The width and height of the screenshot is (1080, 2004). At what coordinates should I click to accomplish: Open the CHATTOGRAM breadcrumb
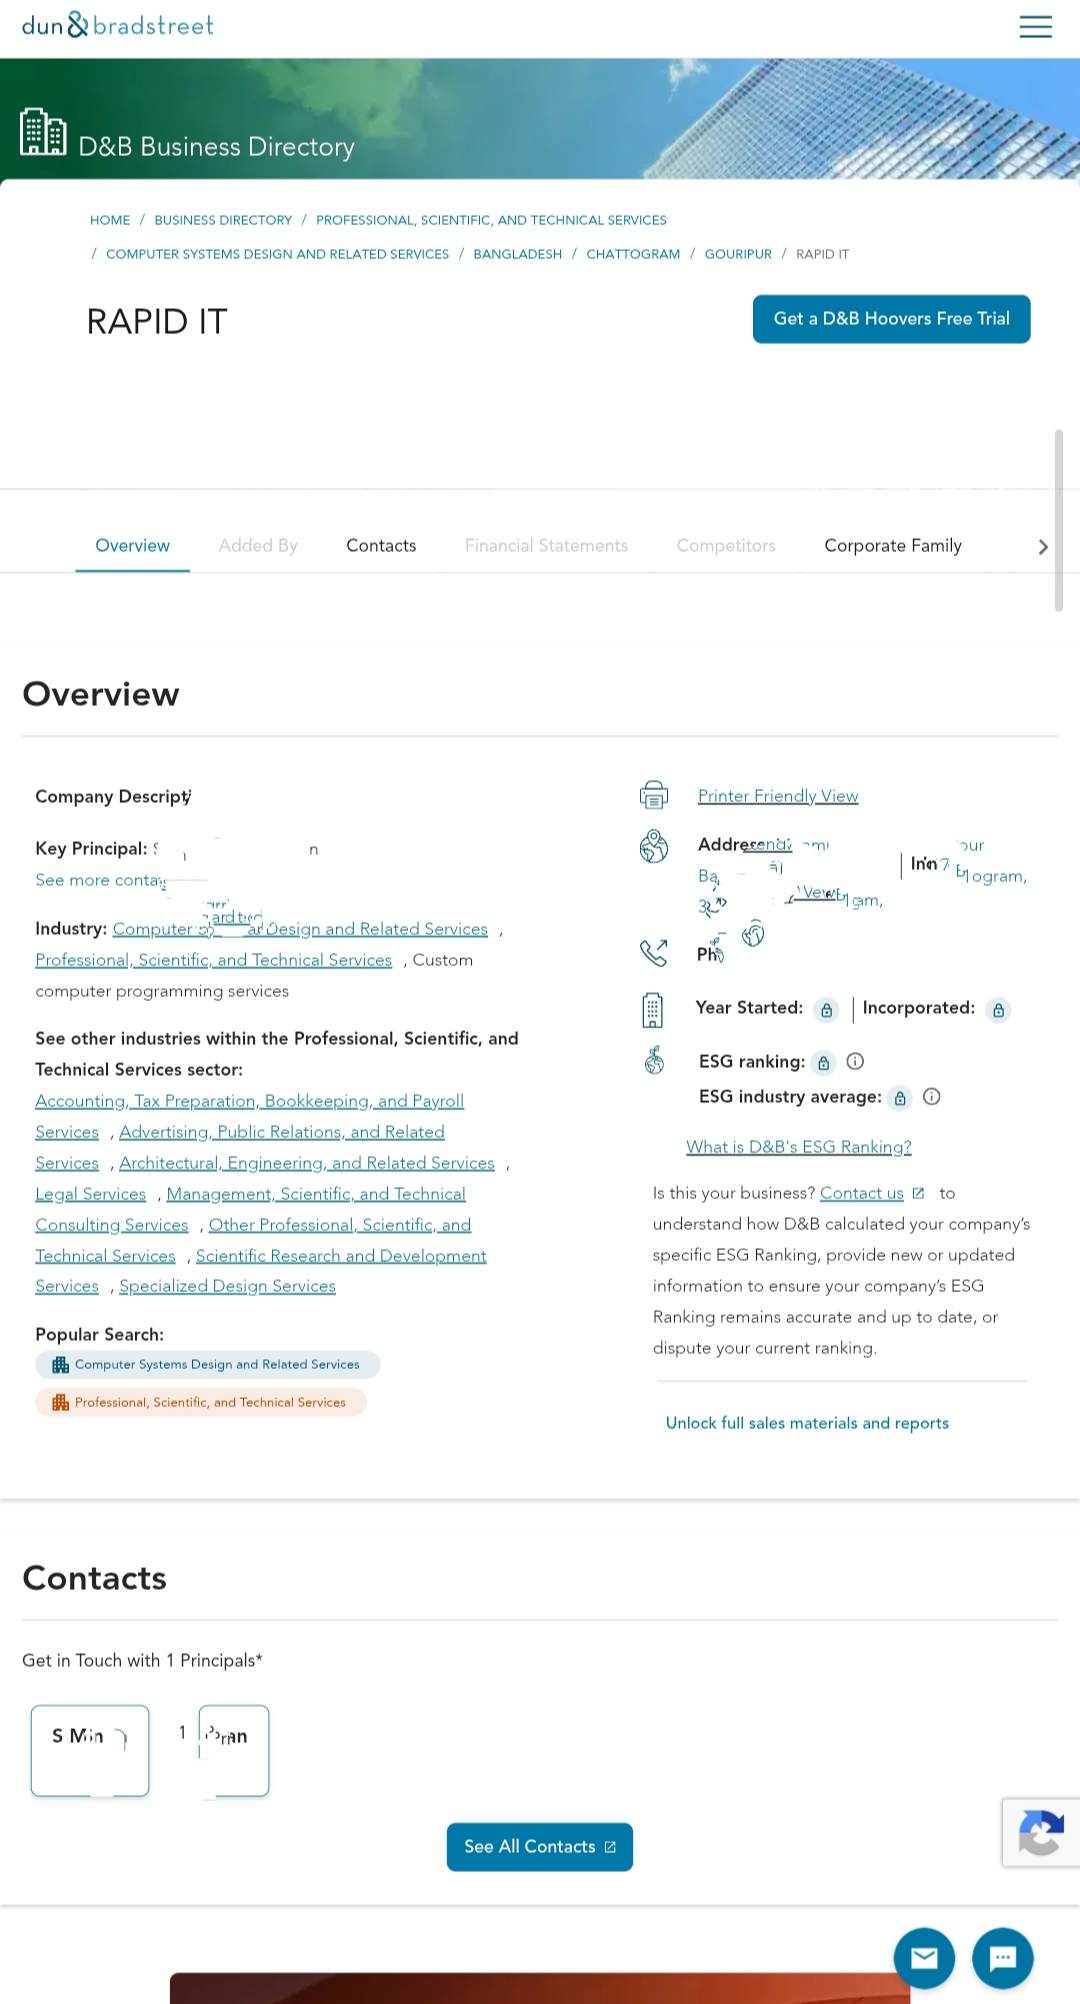point(633,254)
